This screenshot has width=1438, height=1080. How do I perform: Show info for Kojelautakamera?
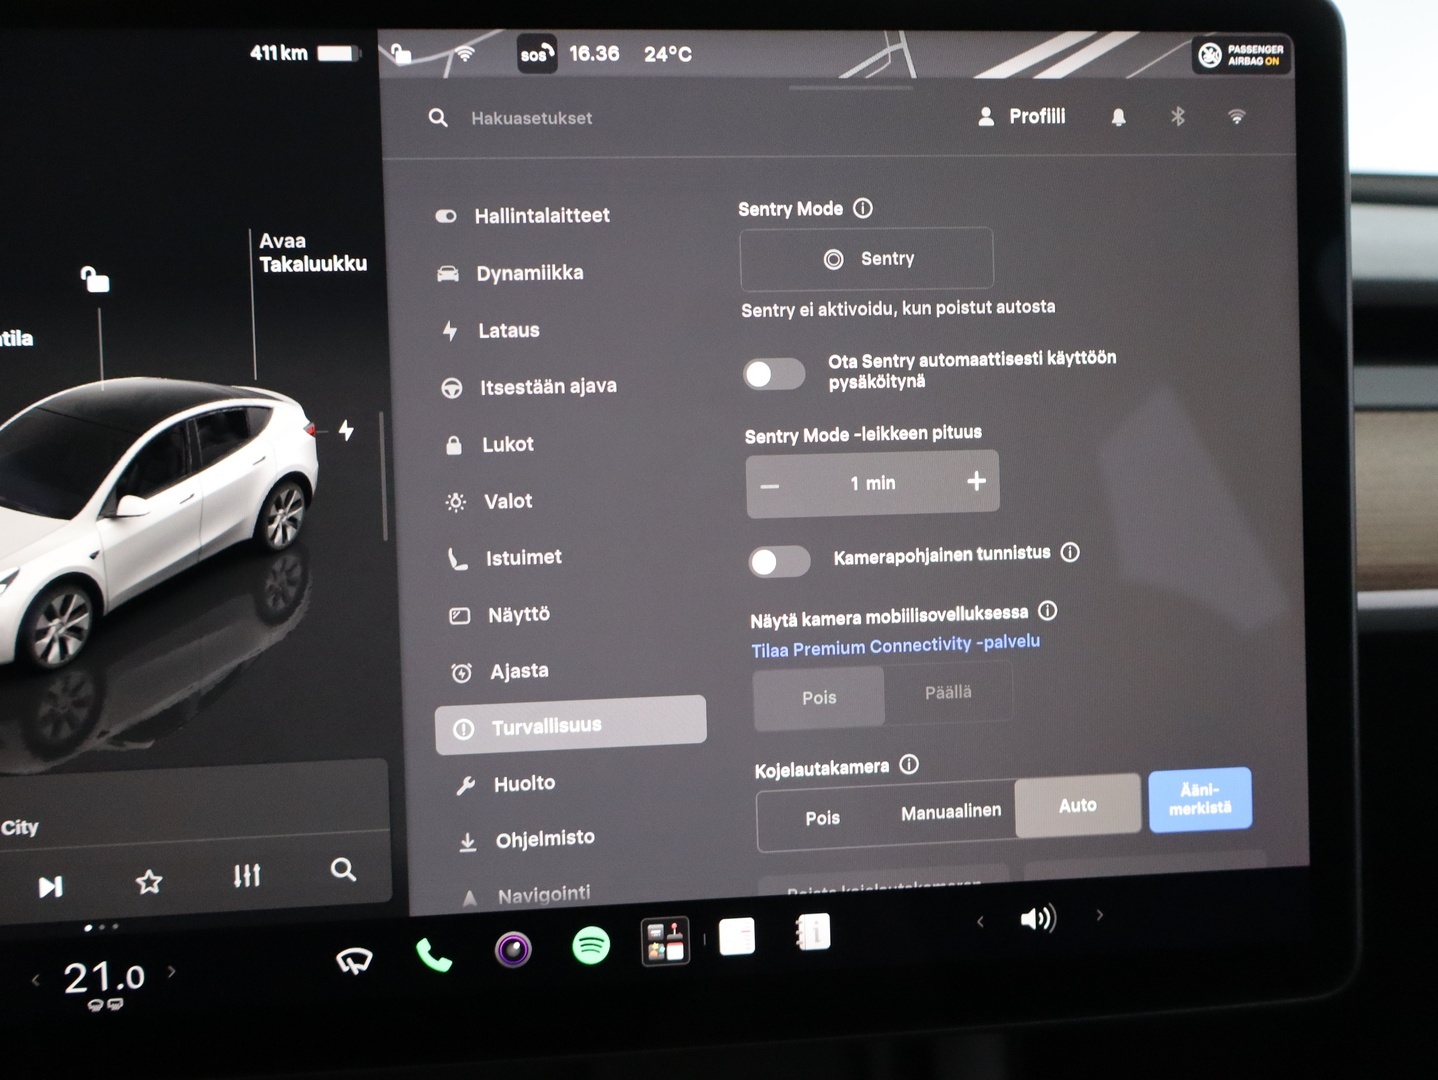click(909, 764)
